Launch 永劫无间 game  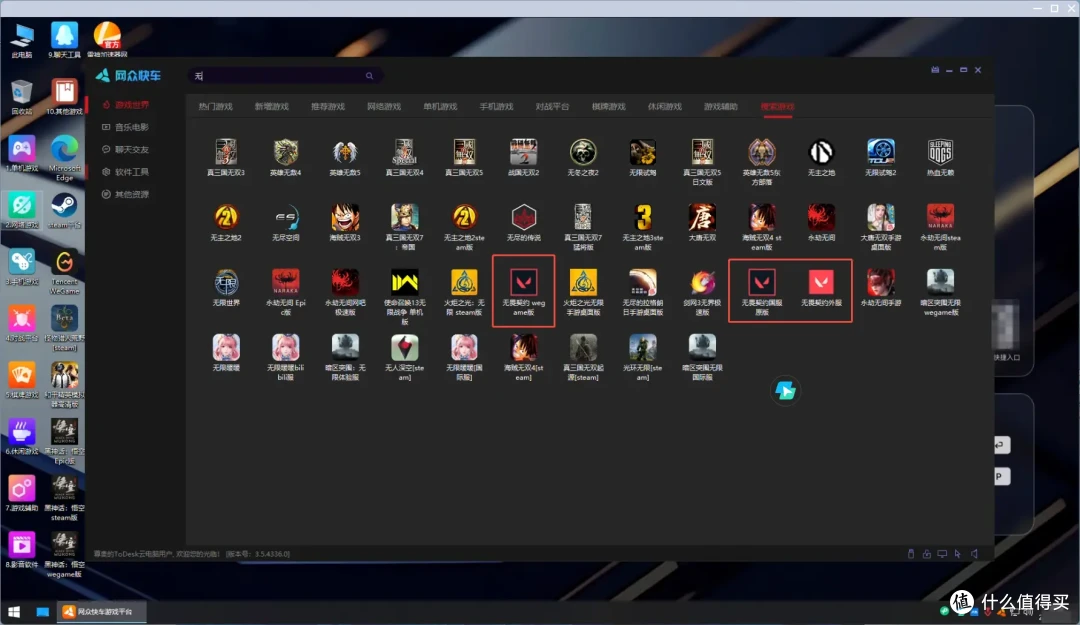(x=821, y=217)
